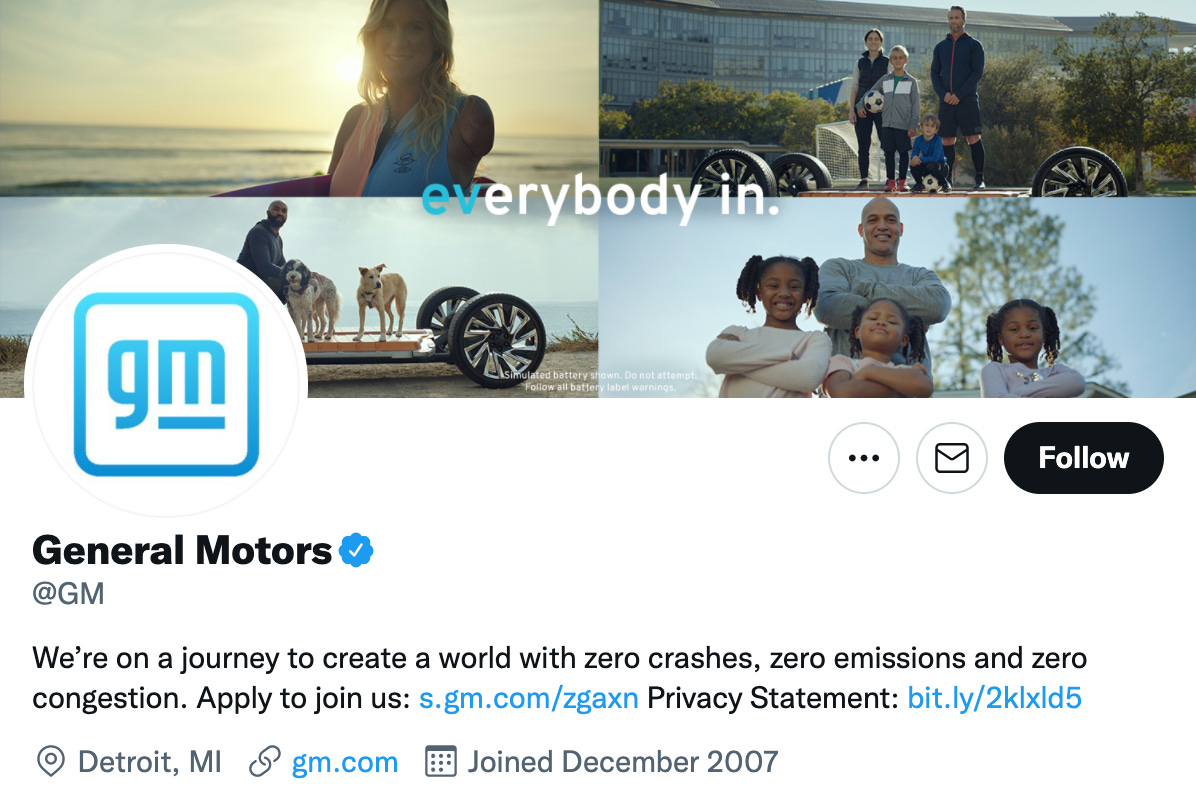Open the bit.ly/2klxld5 privacy link

[994, 698]
